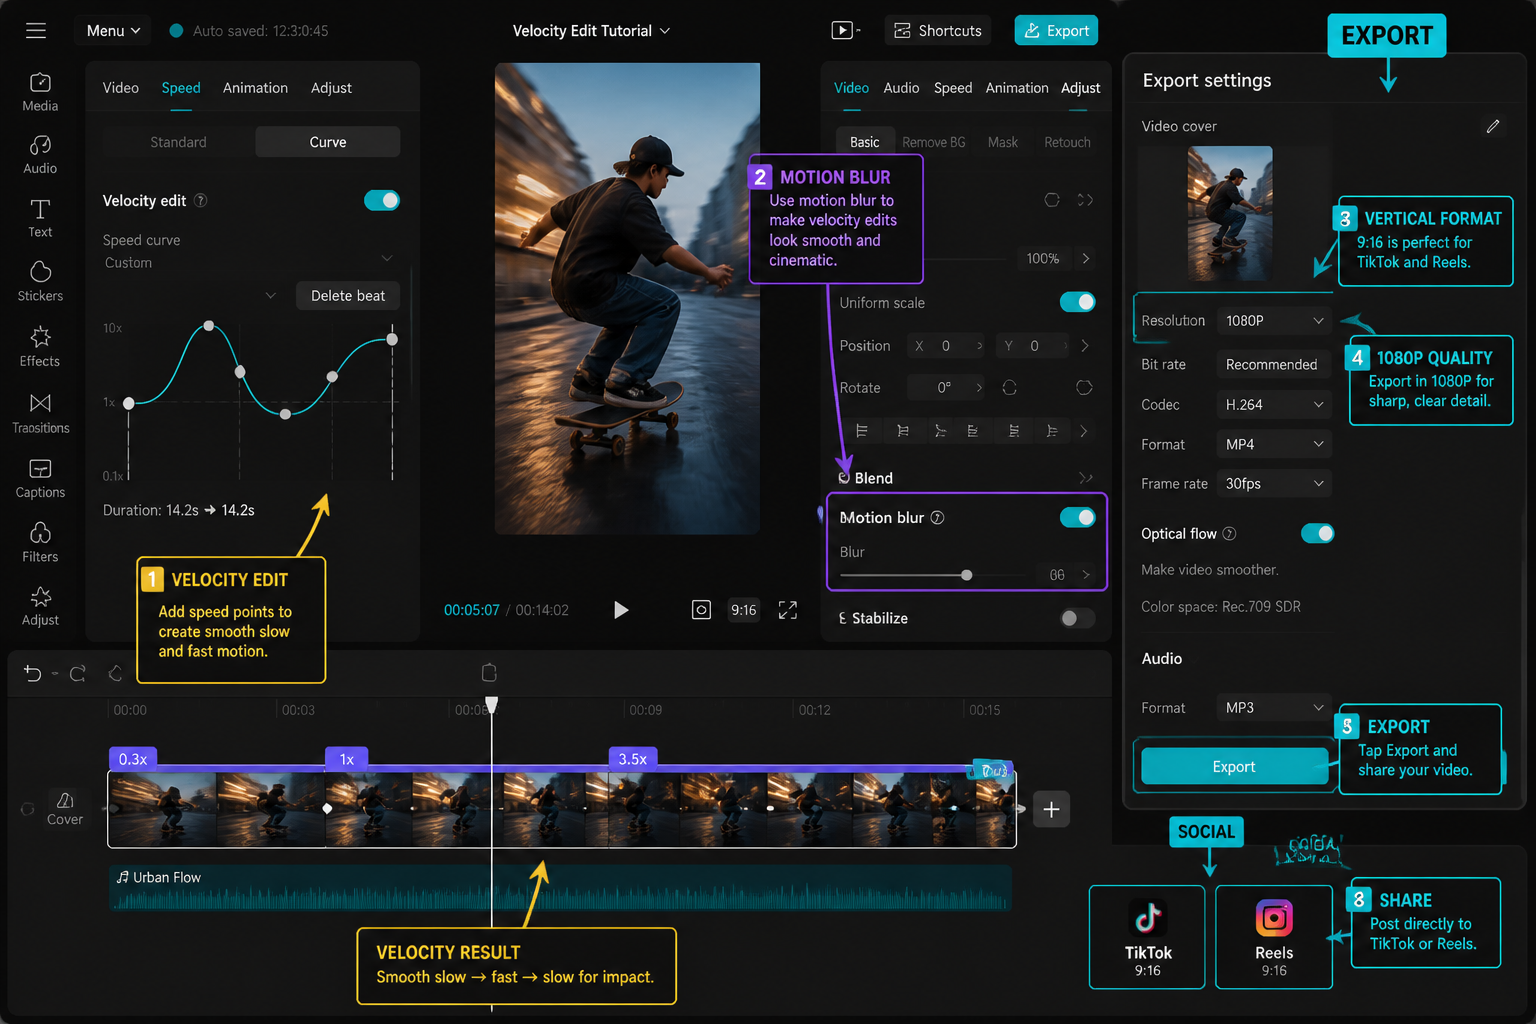The width and height of the screenshot is (1536, 1024).
Task: Click the Motion blur help icon
Action: (x=938, y=517)
